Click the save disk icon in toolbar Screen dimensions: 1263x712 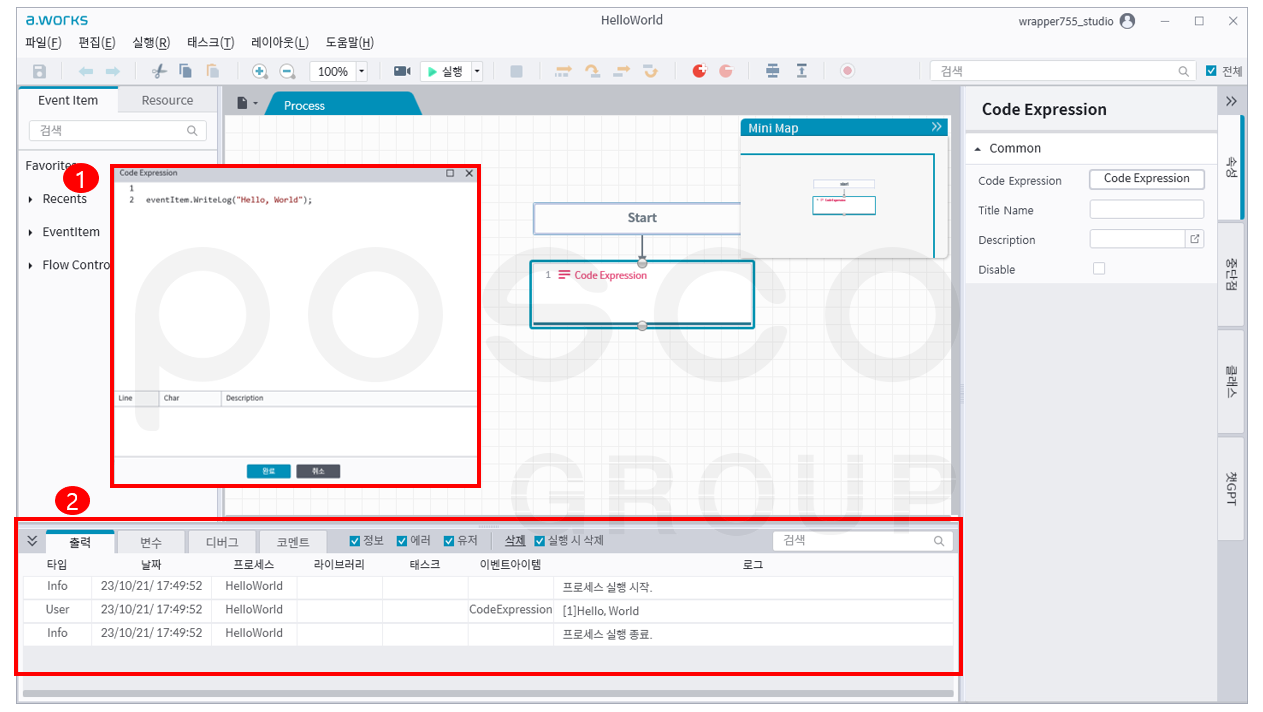coord(40,71)
